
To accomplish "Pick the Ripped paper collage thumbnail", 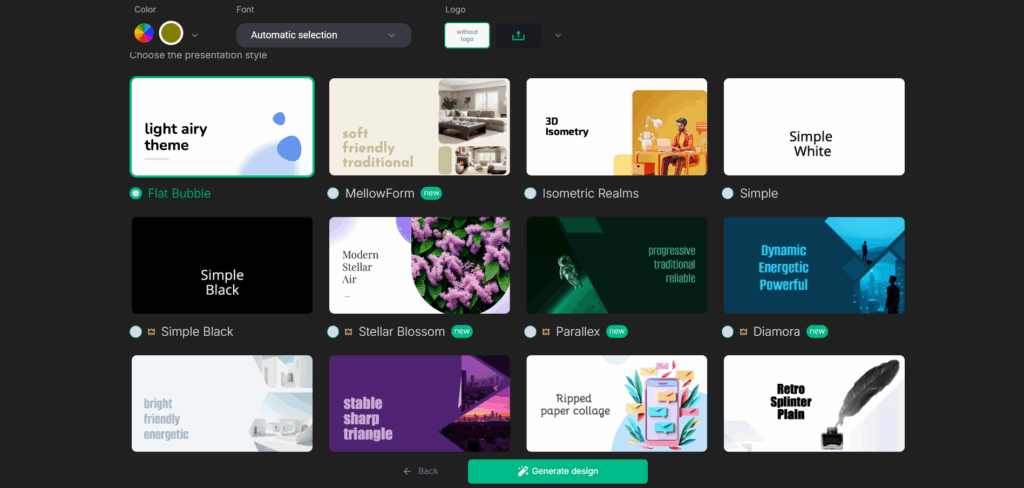I will [x=616, y=403].
